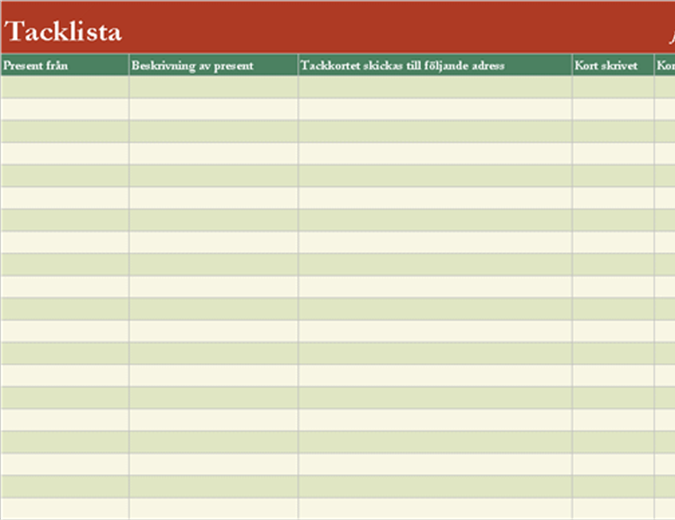Click second row cell under 'Present från'

65,109
